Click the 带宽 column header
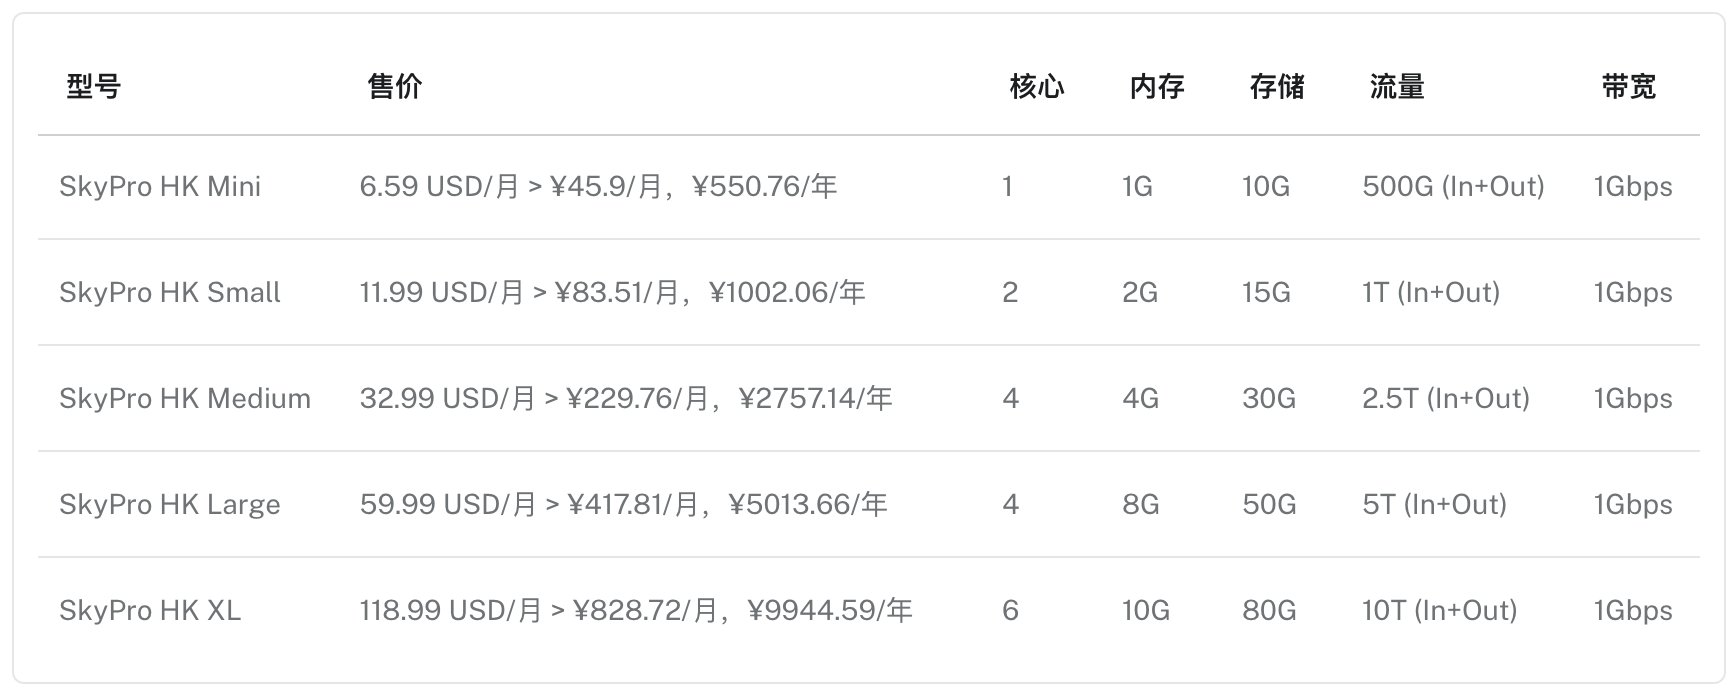 tap(1629, 87)
